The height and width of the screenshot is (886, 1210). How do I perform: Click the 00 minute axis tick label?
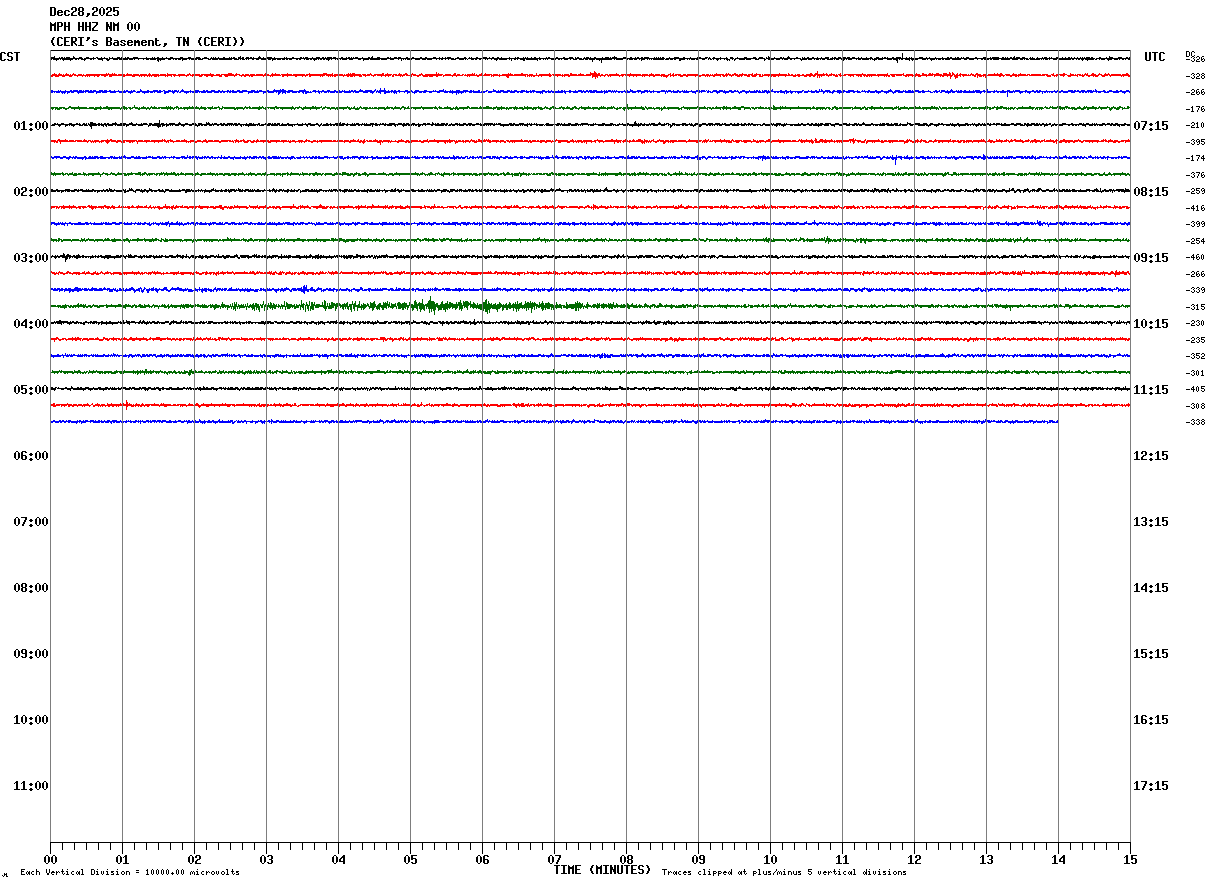[x=50, y=860]
